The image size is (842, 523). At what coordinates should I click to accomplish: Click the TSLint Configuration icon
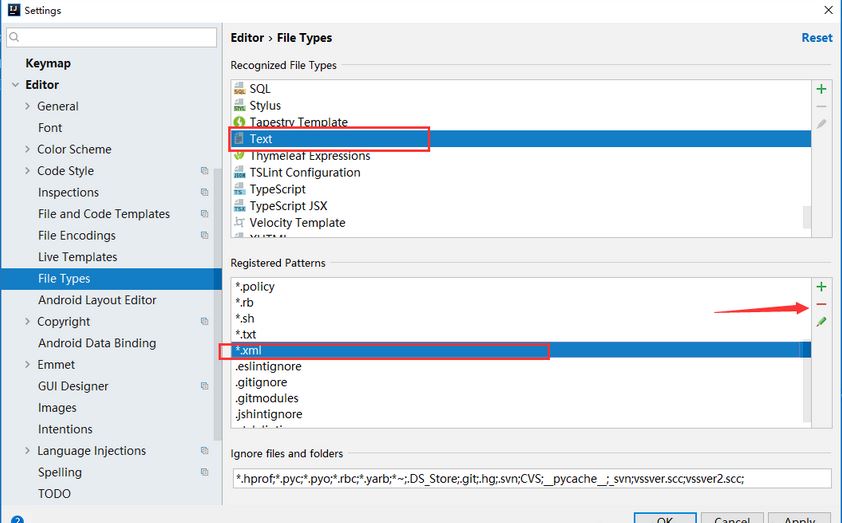click(x=239, y=172)
